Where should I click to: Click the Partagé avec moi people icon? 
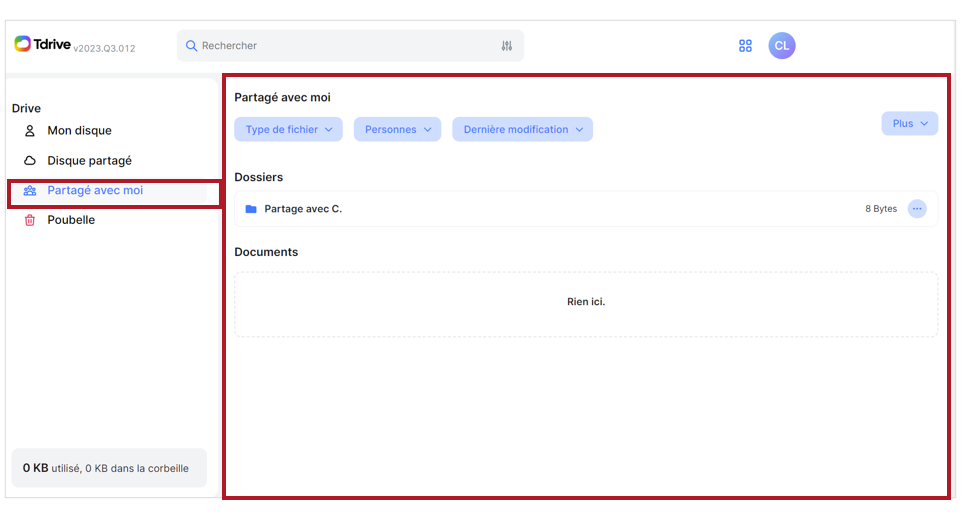coord(30,190)
